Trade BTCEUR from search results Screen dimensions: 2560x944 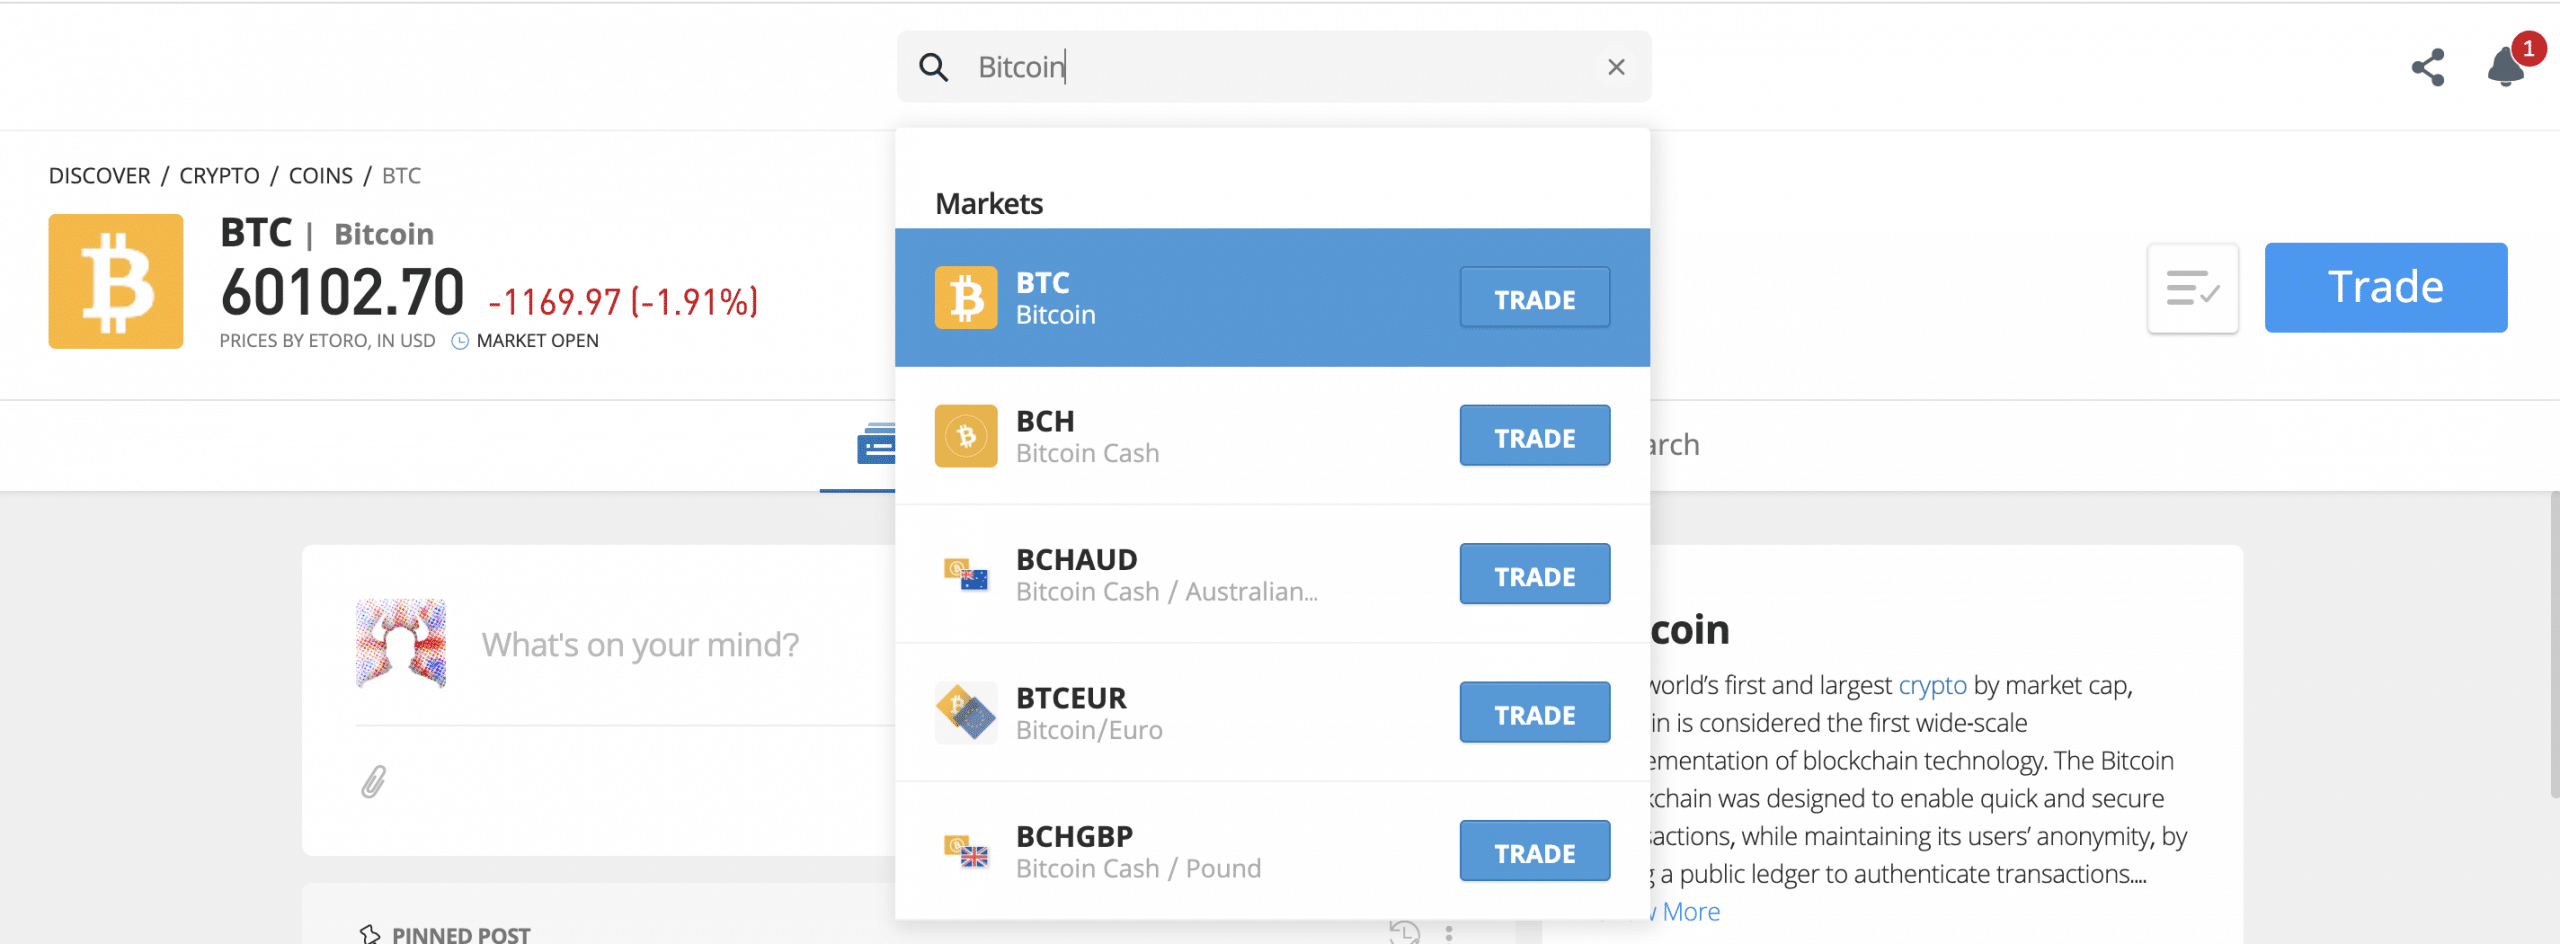point(1534,712)
